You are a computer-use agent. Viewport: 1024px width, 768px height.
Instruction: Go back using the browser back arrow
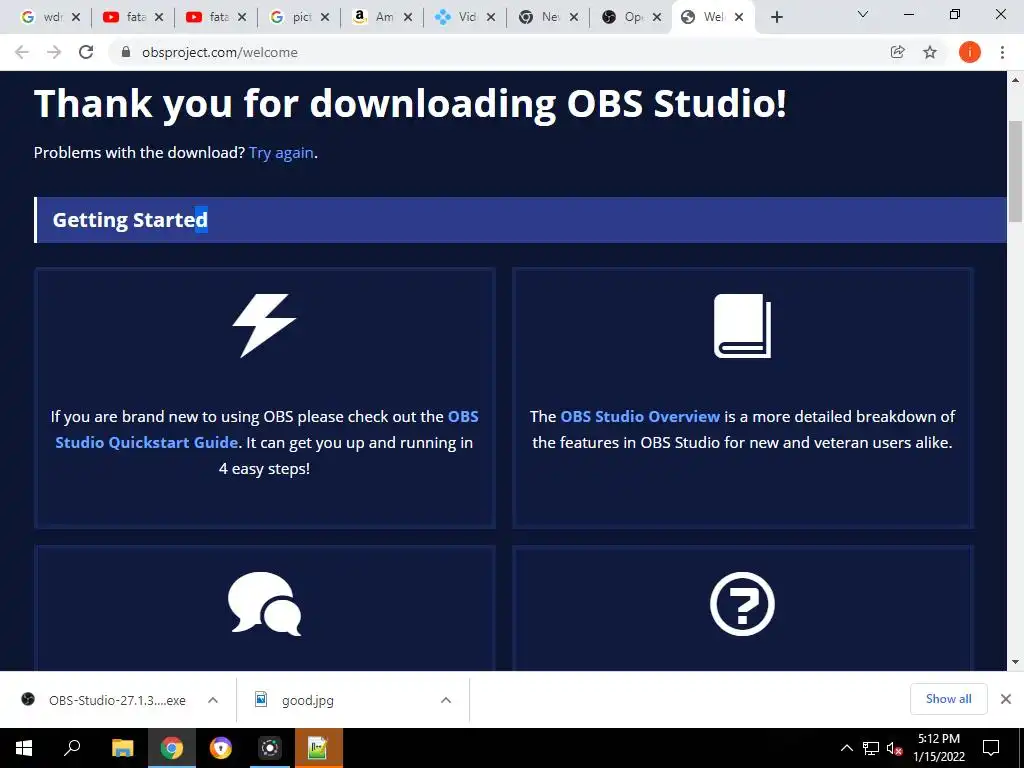tap(22, 52)
